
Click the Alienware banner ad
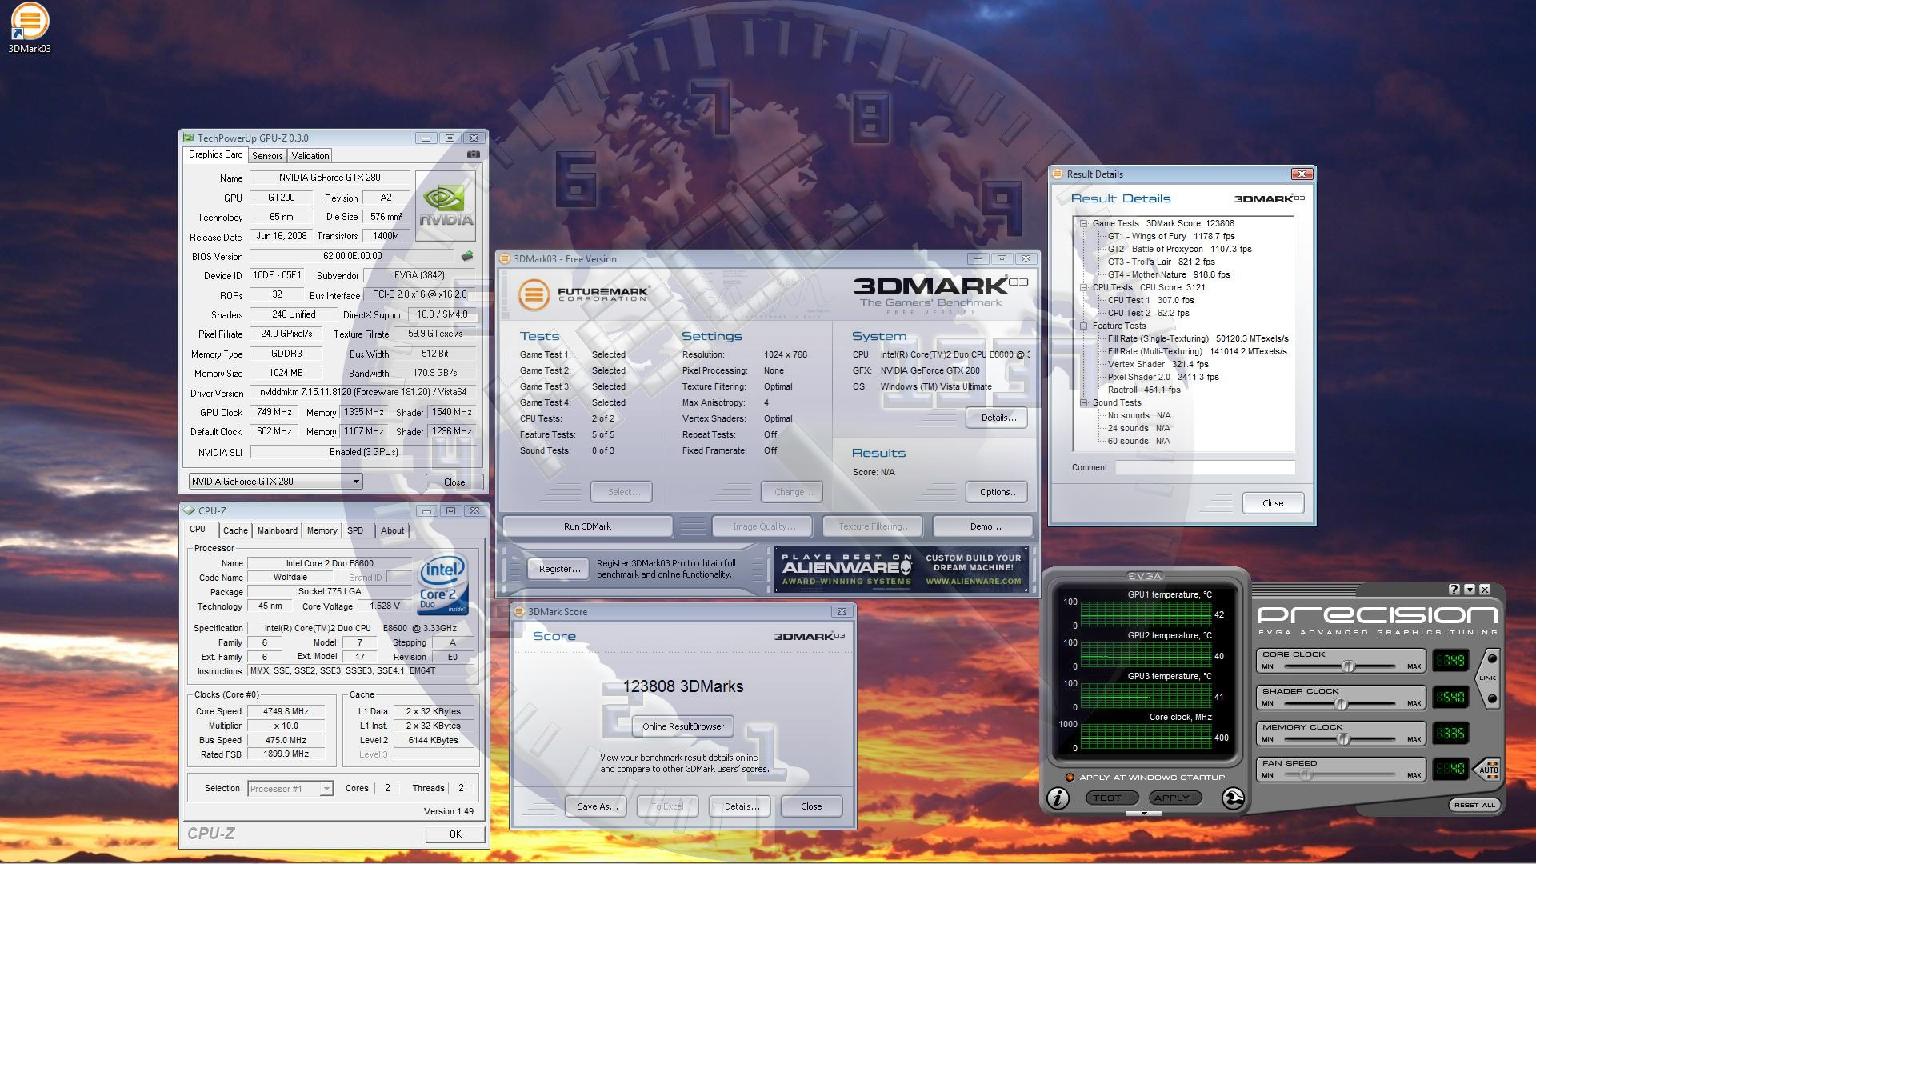[901, 569]
